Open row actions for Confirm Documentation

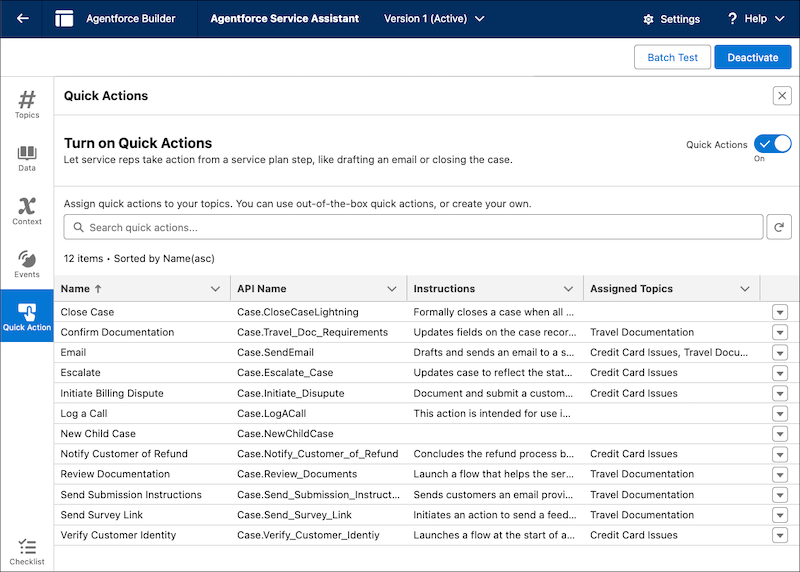pos(780,332)
